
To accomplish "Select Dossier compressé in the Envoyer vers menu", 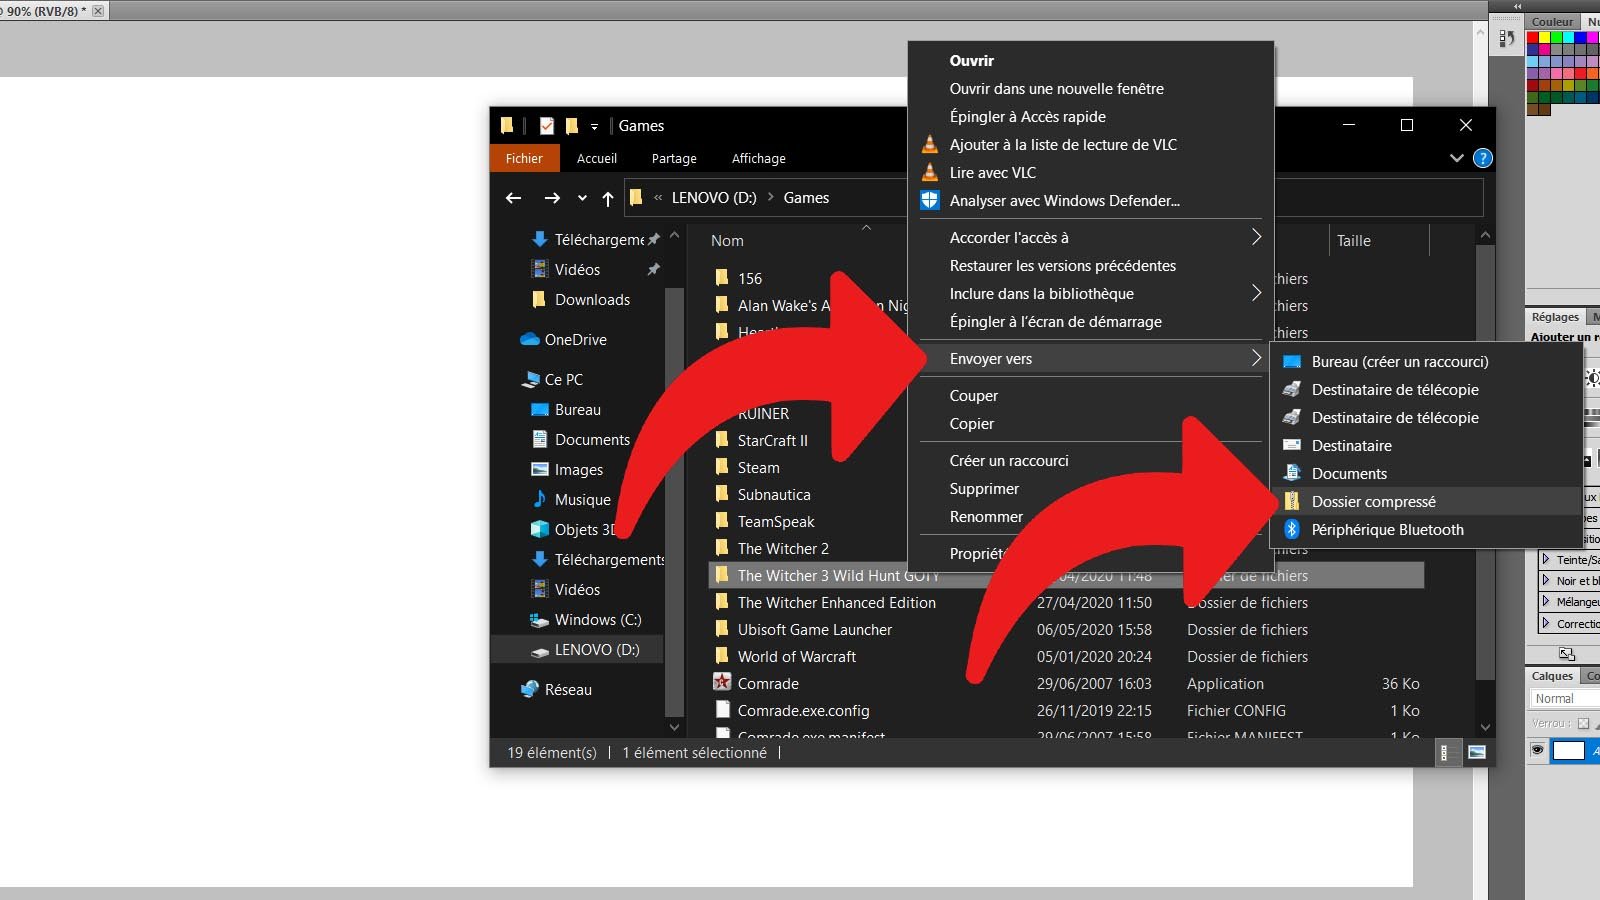I will 1375,501.
